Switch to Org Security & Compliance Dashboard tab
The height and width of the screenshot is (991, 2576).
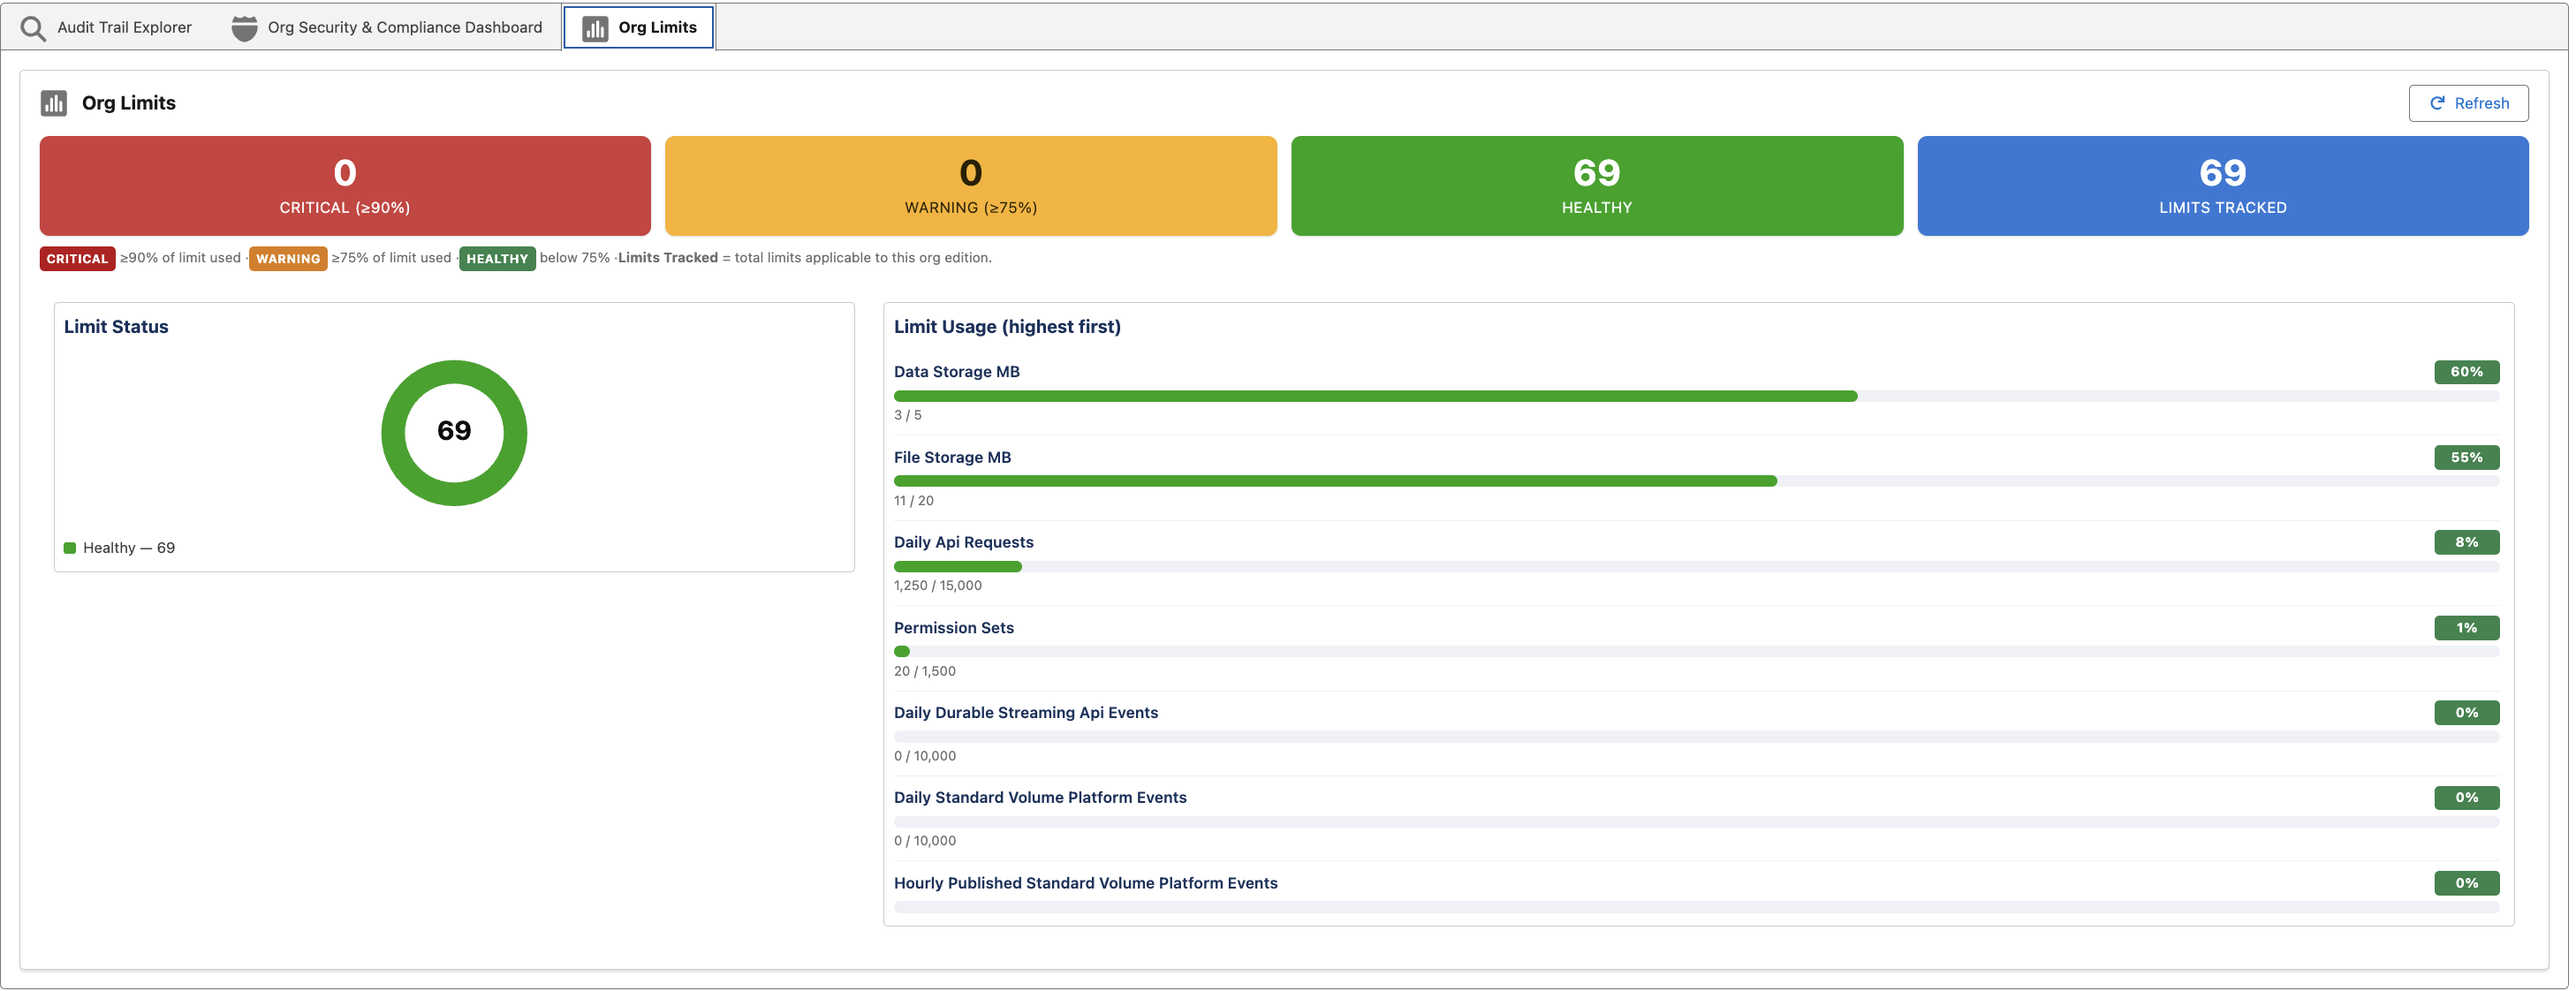(387, 27)
